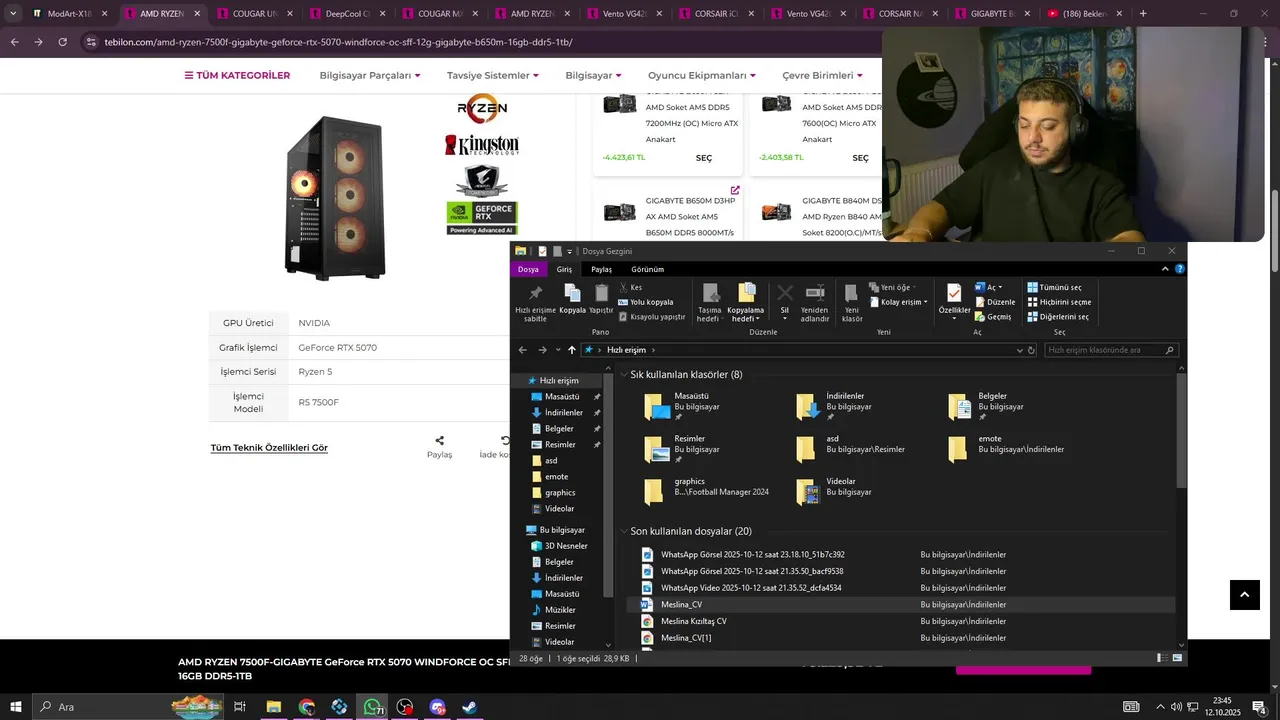
Task: Click 'Tümünü seç' select all
Action: coord(1055,287)
